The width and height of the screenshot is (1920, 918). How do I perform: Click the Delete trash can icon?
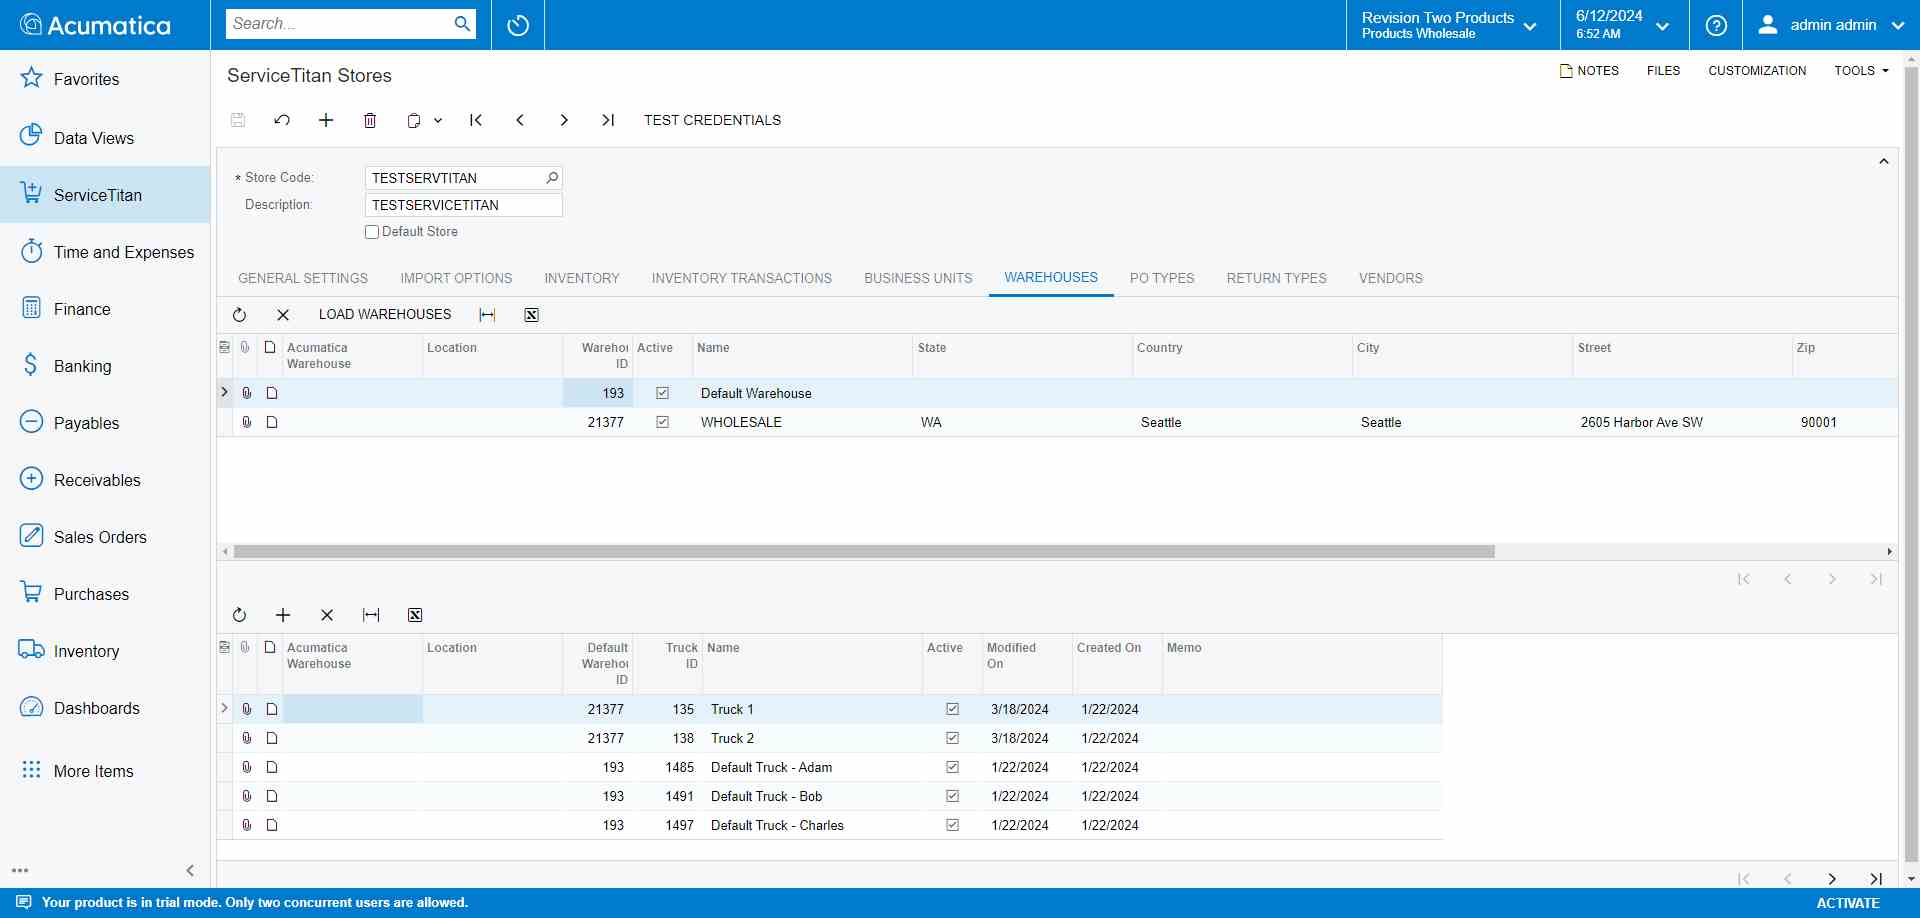coord(370,120)
